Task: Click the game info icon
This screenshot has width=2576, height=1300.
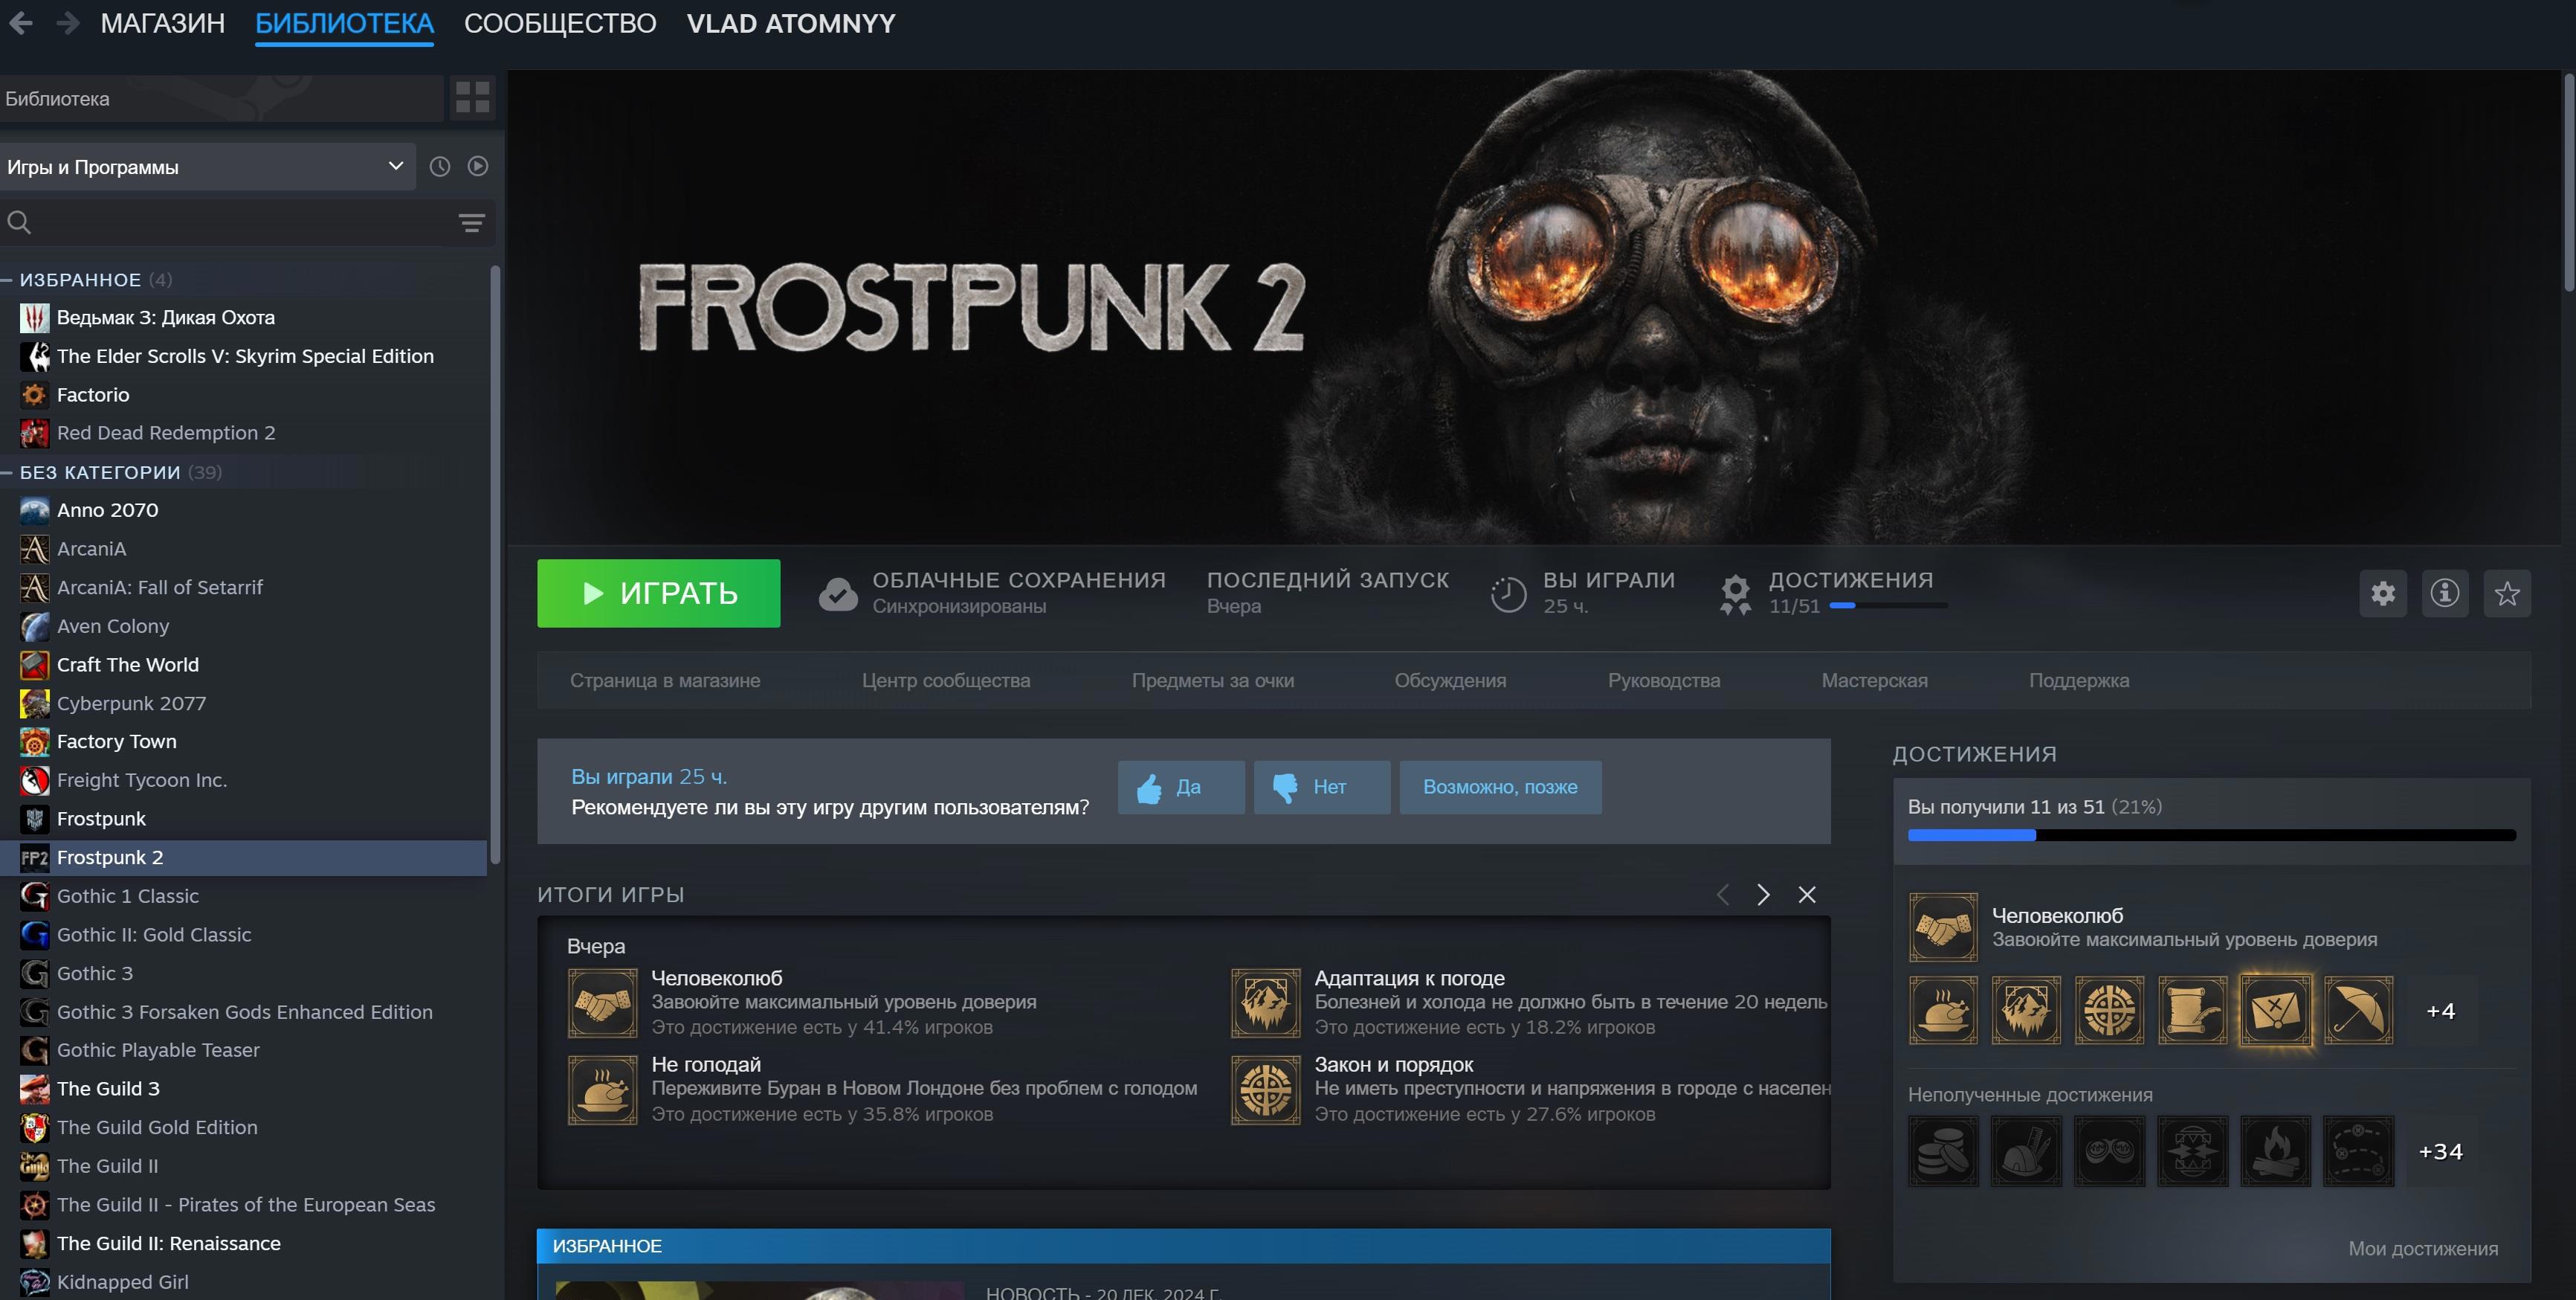Action: pos(2445,594)
